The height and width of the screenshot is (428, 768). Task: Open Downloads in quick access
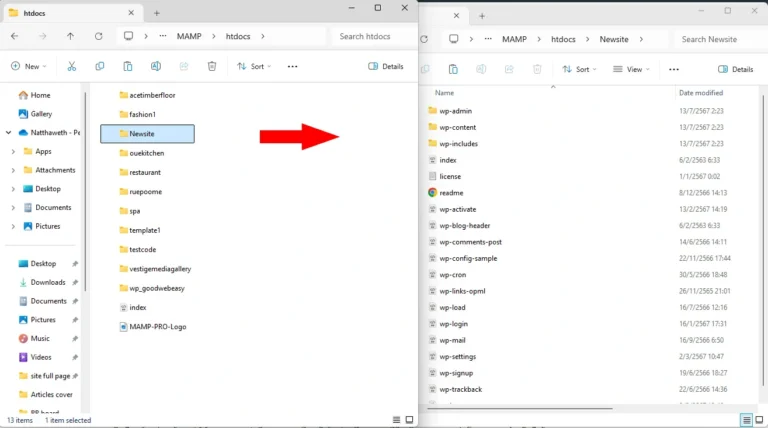[x=42, y=283]
